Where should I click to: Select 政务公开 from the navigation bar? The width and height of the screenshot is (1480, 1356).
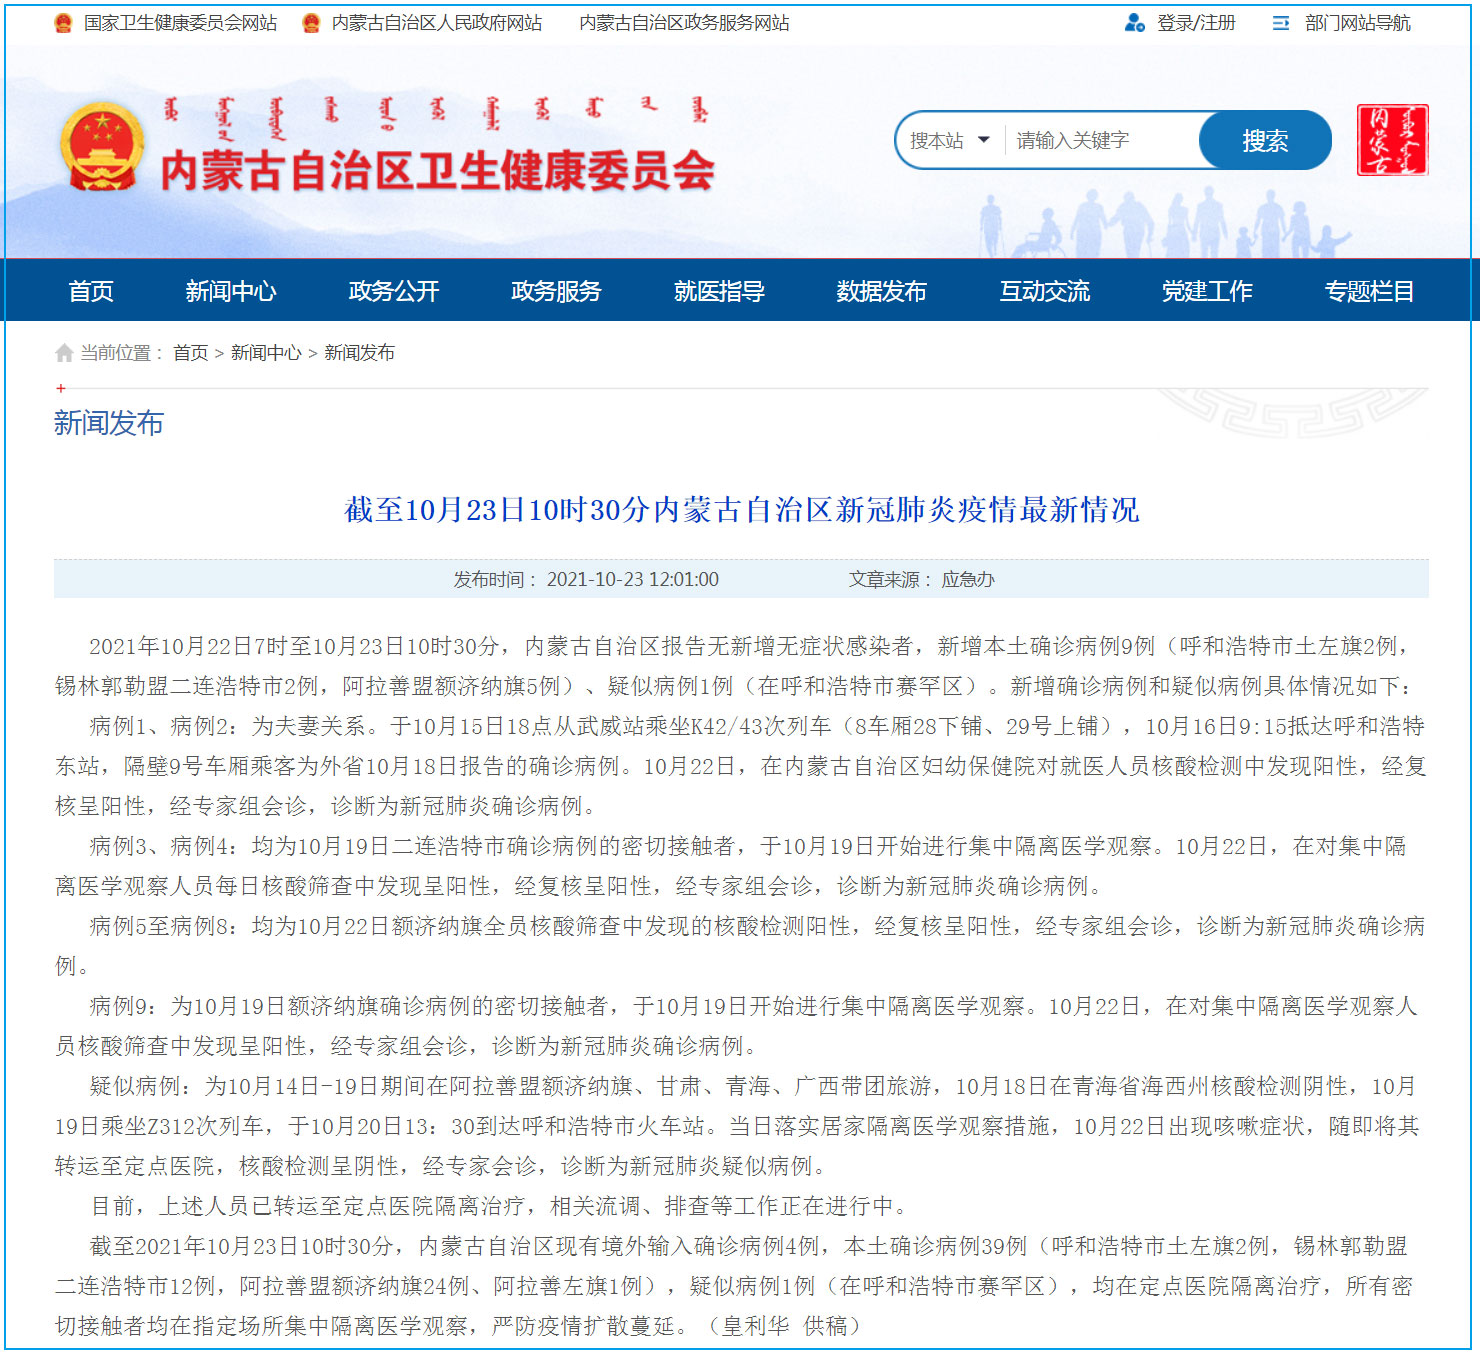point(392,291)
